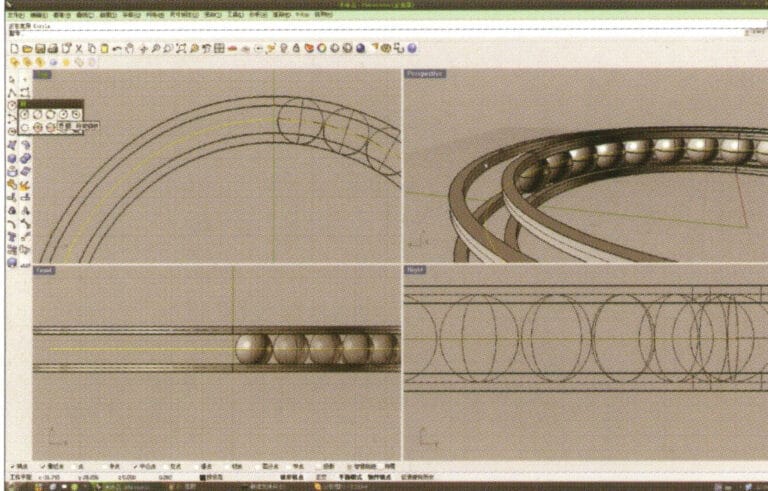Click the blue Help icon in toolbar
This screenshot has height=491, width=768.
[x=412, y=48]
